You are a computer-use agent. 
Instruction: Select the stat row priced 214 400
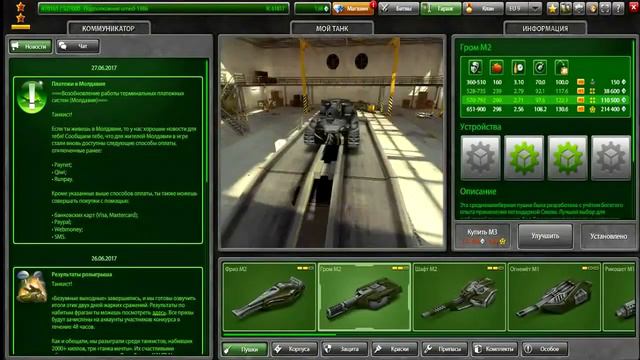(x=545, y=109)
